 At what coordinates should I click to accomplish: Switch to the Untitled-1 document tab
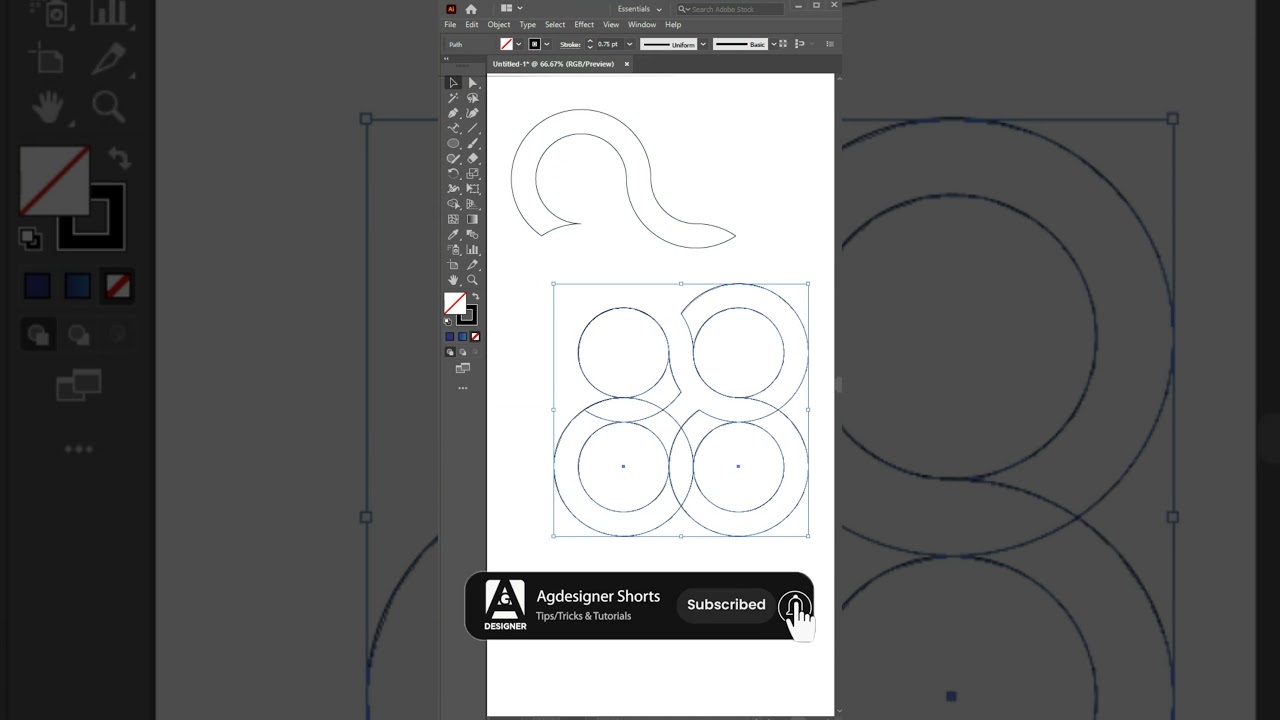click(553, 64)
